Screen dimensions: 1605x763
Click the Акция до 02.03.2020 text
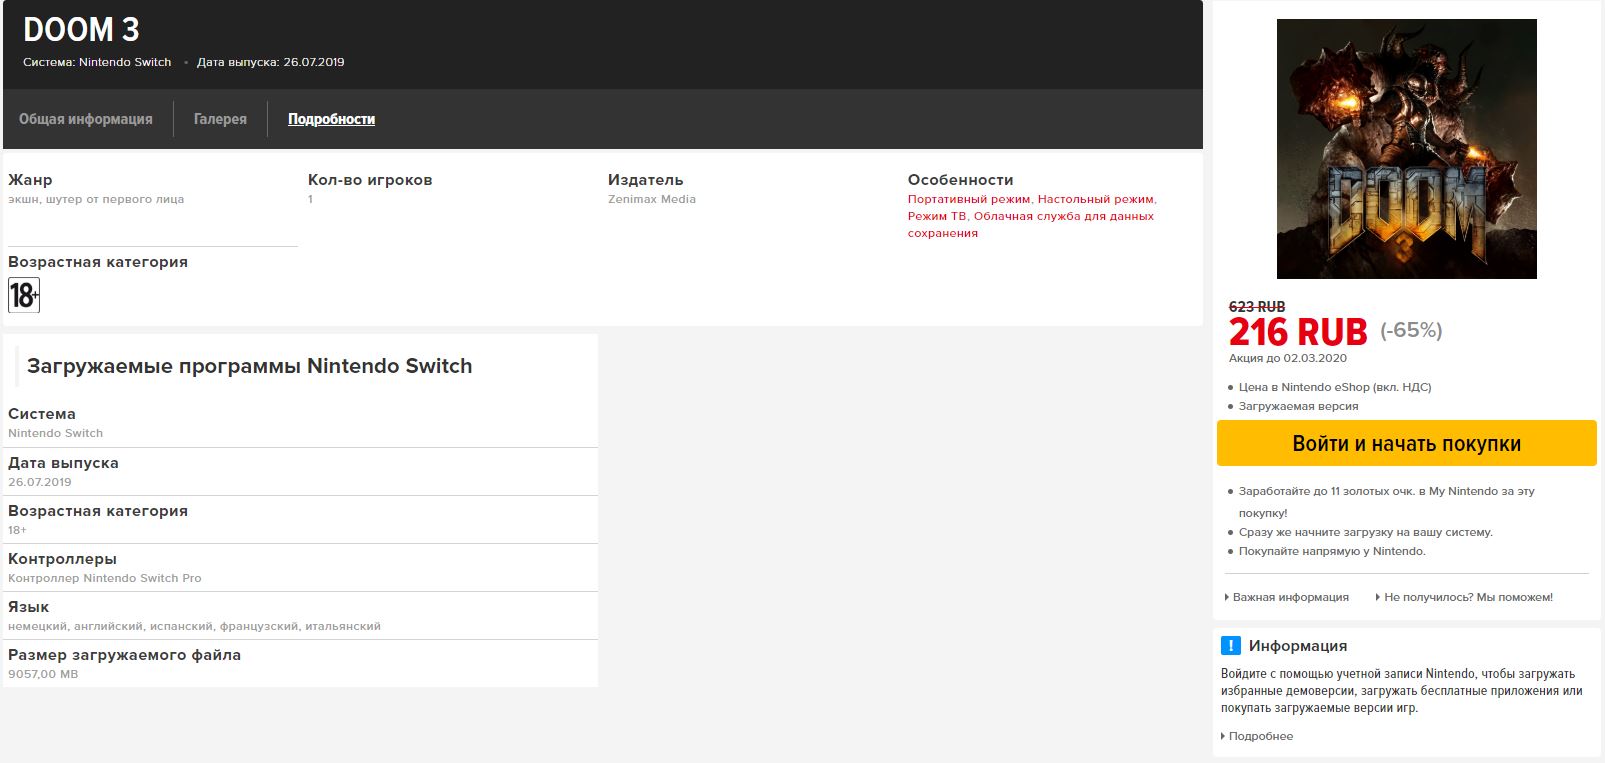pyautogui.click(x=1288, y=358)
